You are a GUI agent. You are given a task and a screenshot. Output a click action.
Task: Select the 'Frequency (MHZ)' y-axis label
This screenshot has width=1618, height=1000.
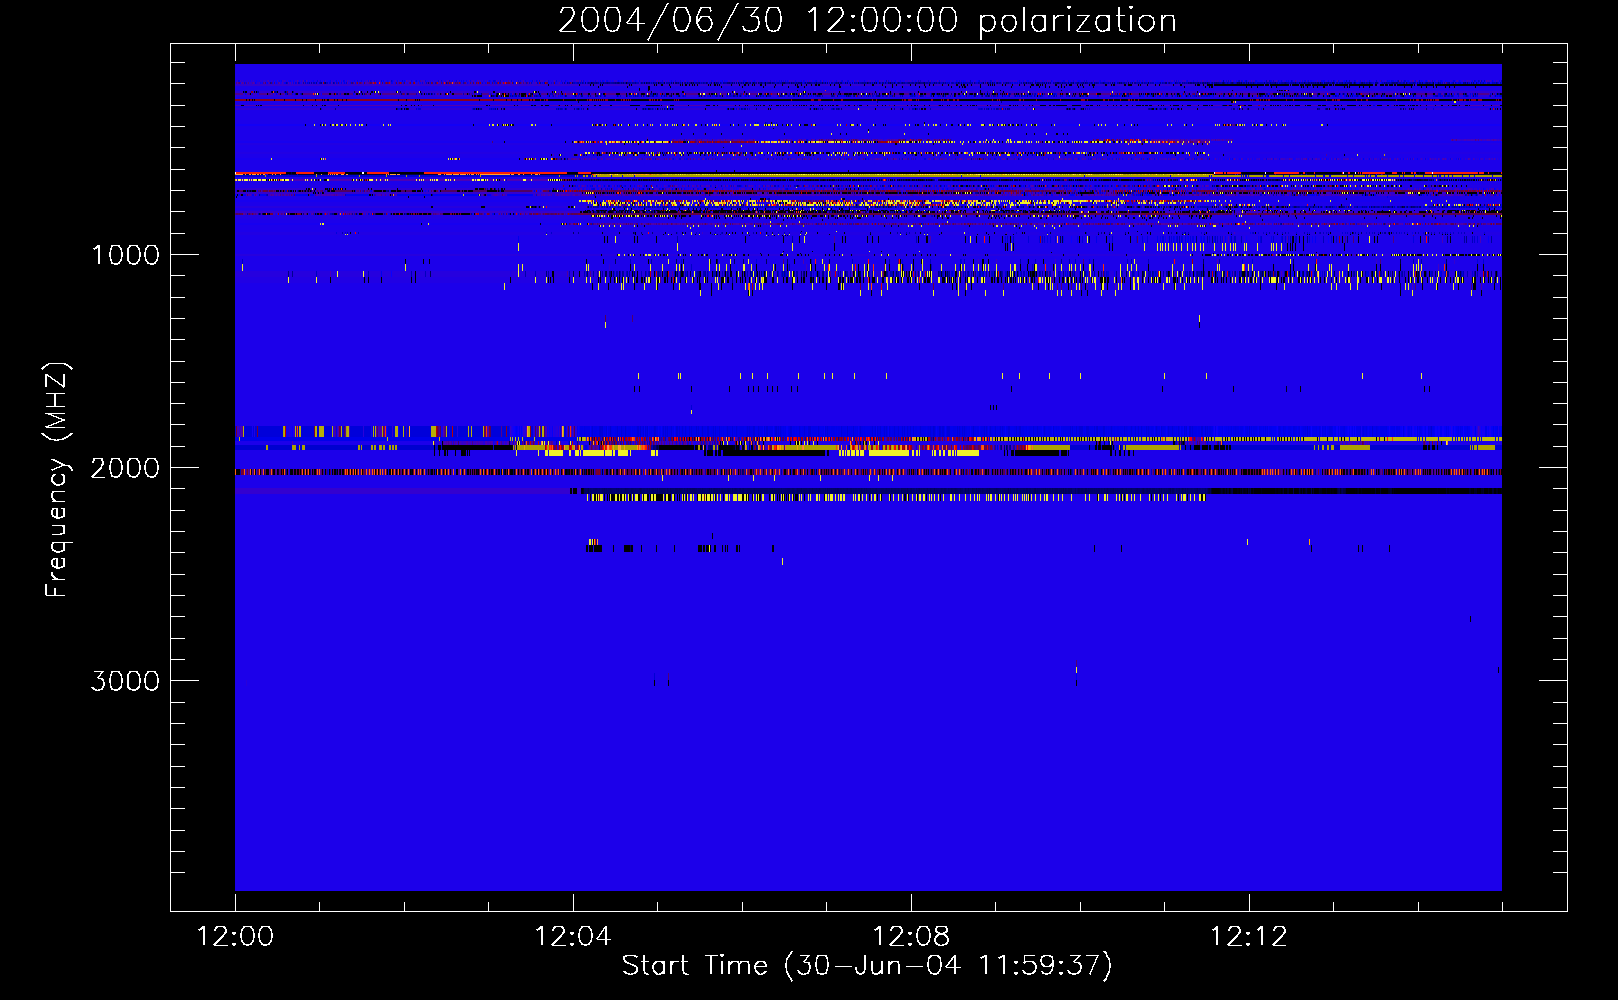pyautogui.click(x=57, y=481)
